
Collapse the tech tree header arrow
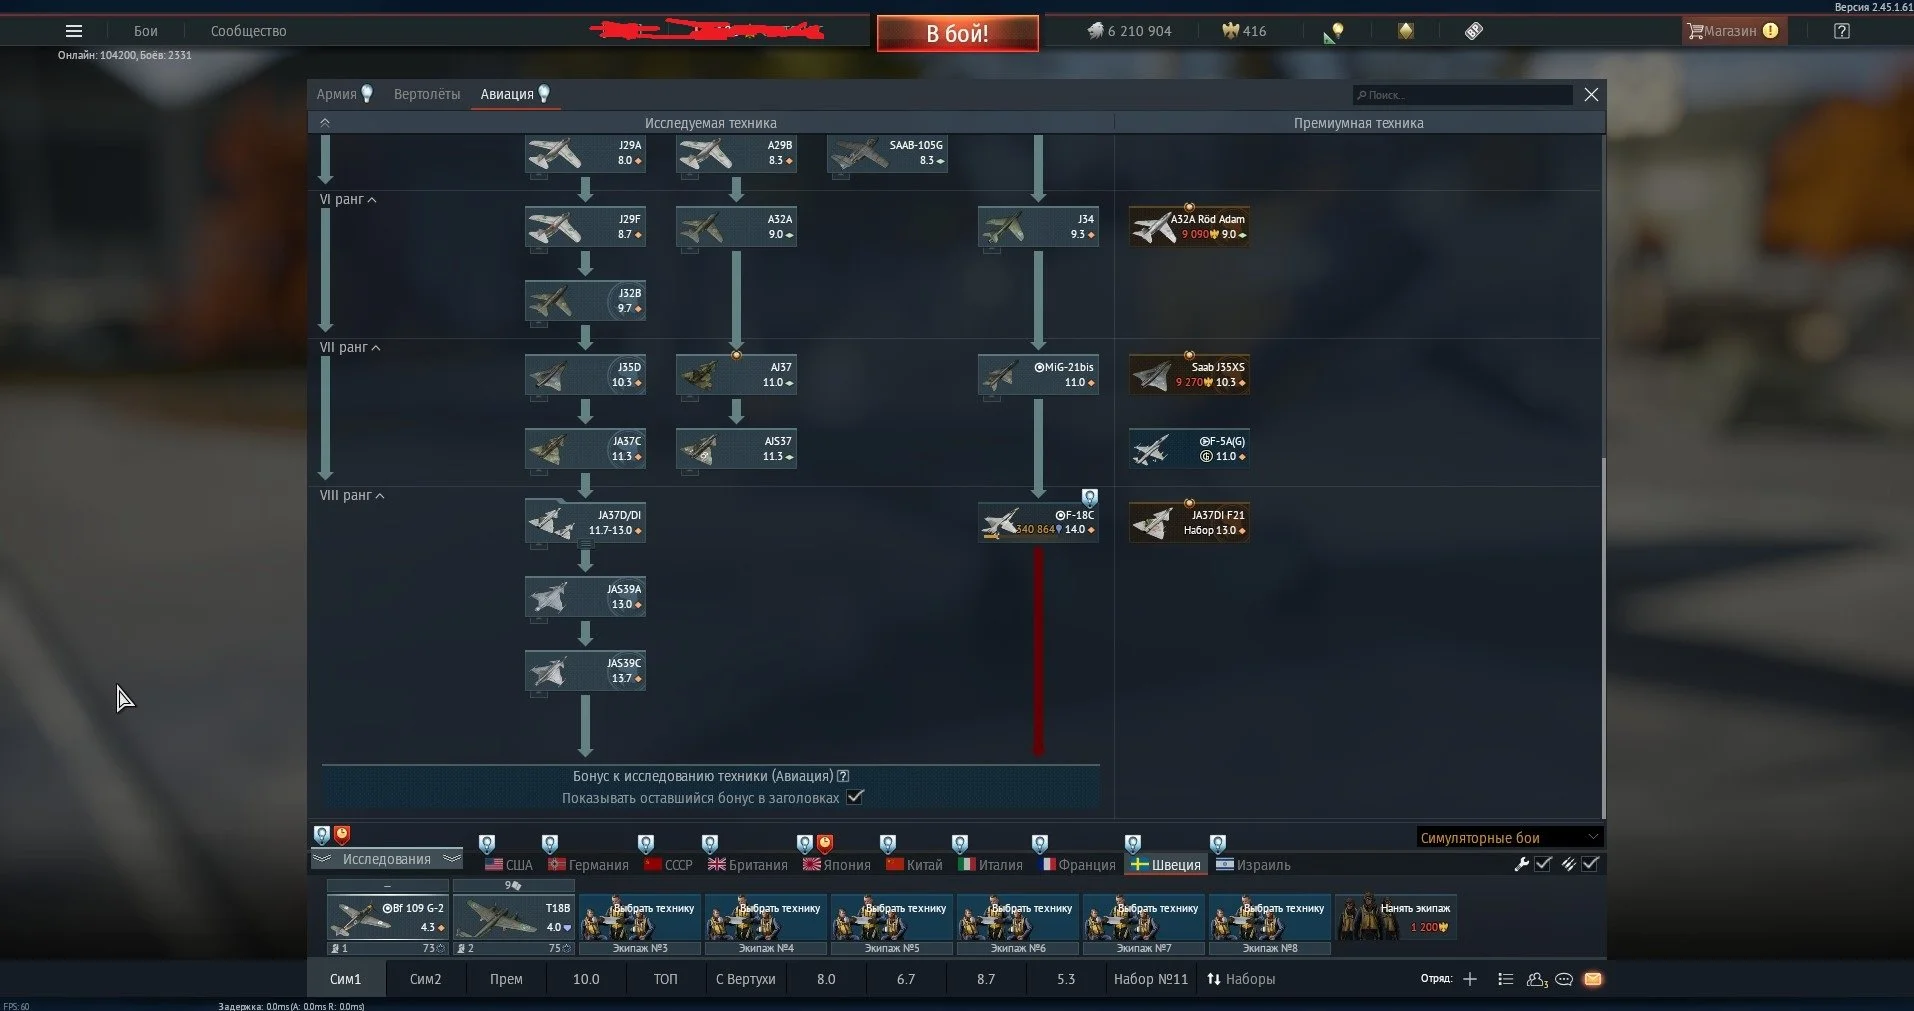pos(325,123)
